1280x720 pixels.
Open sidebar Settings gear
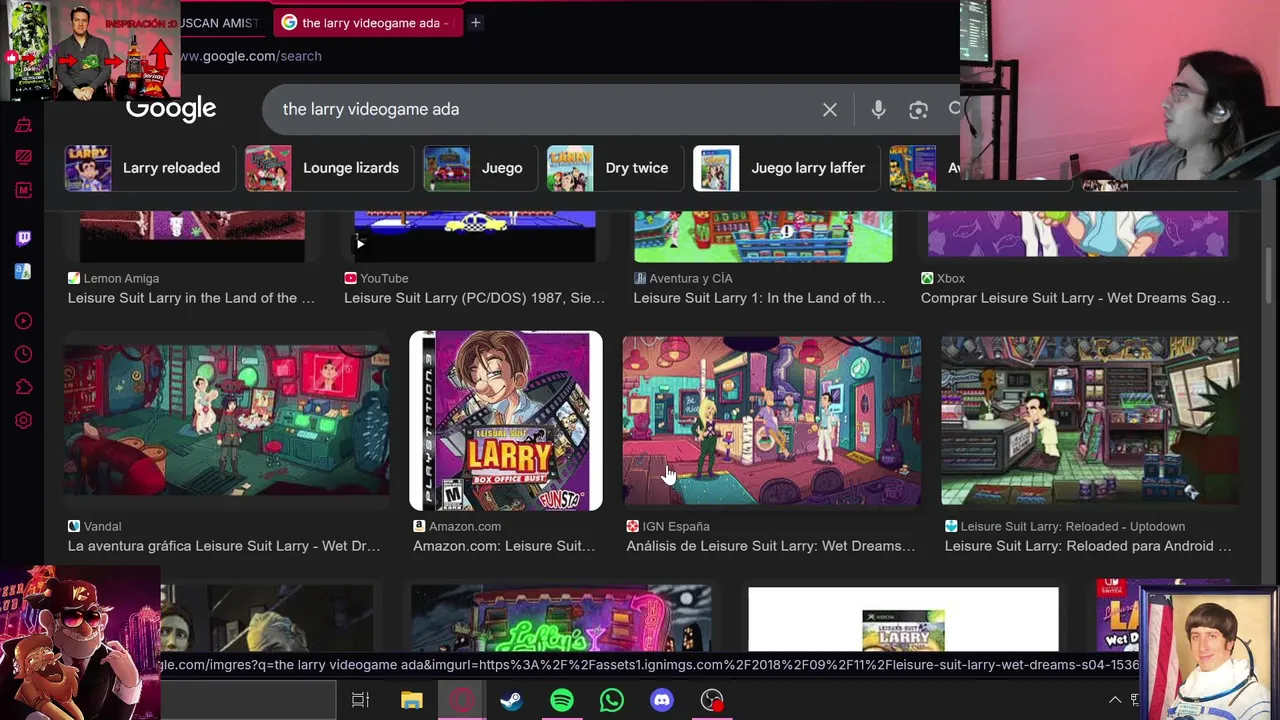[x=23, y=420]
